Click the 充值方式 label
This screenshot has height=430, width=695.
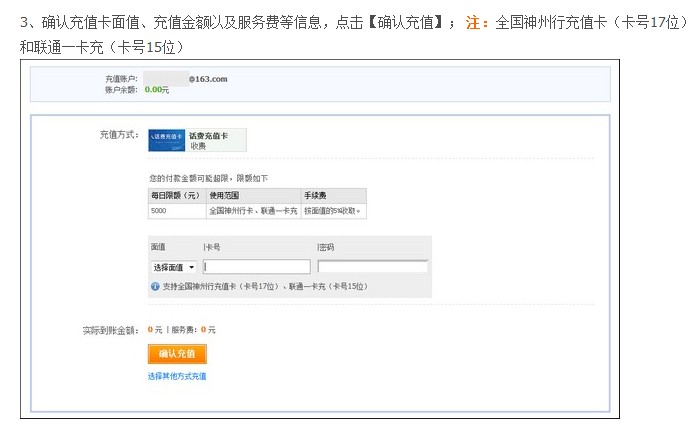tap(119, 135)
